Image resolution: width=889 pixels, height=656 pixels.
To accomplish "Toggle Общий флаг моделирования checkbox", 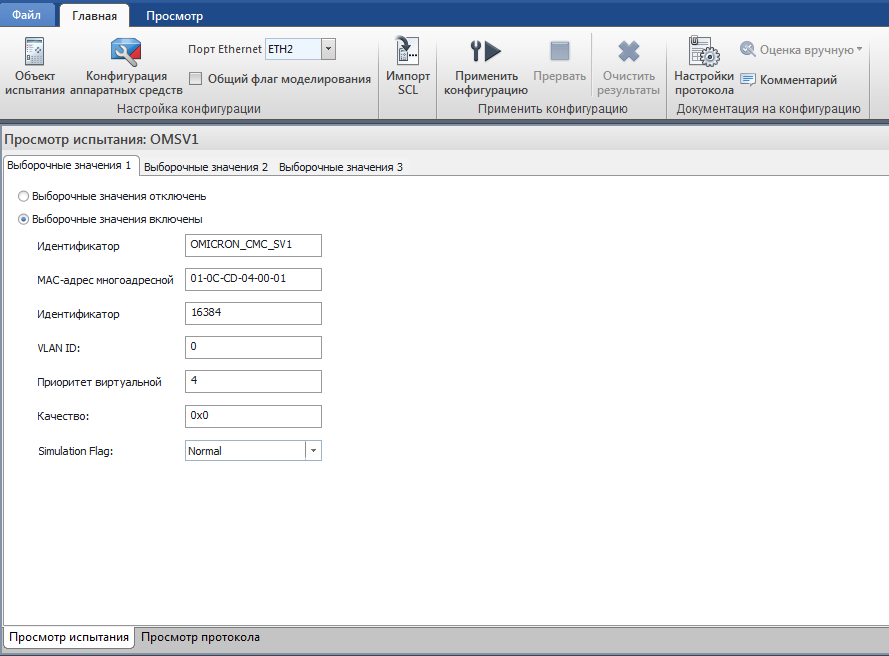I will point(196,79).
